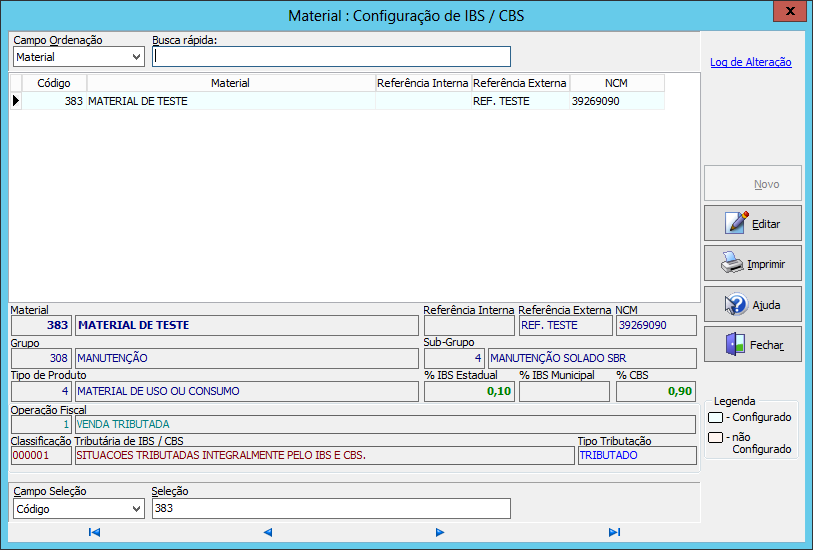Click Referência Externa column header

pyautogui.click(x=519, y=83)
